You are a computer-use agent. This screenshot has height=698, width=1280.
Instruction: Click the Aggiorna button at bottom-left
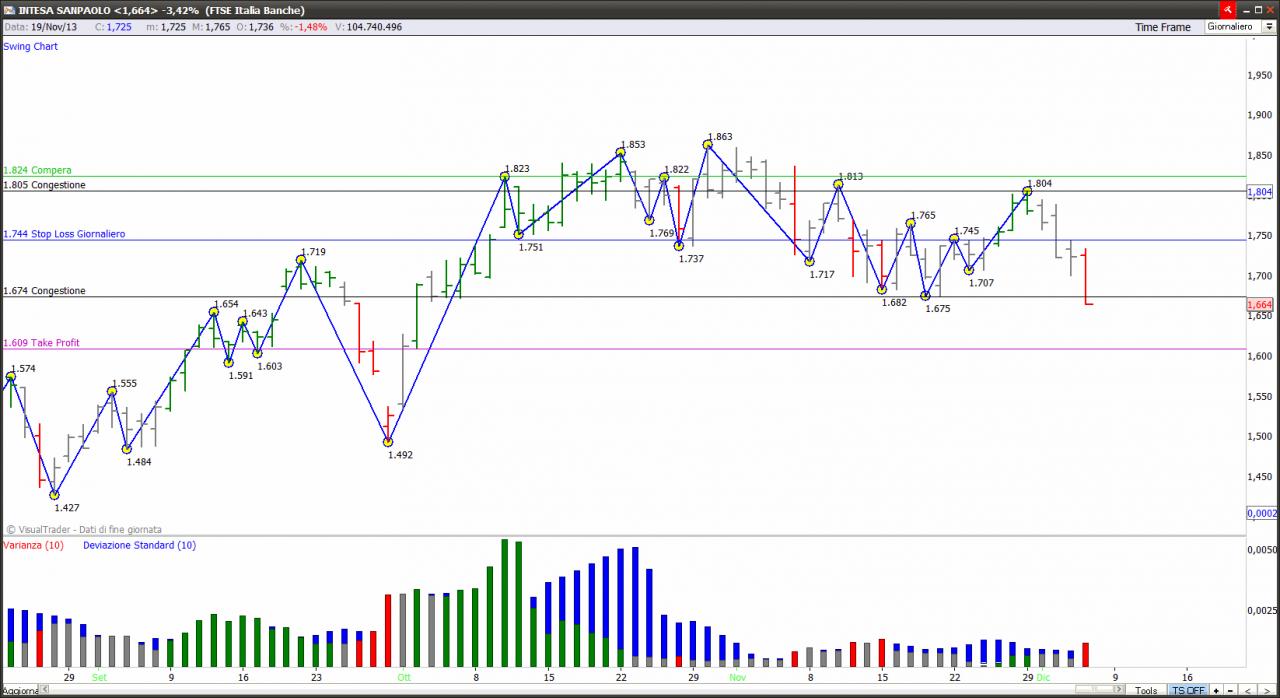click(x=20, y=691)
